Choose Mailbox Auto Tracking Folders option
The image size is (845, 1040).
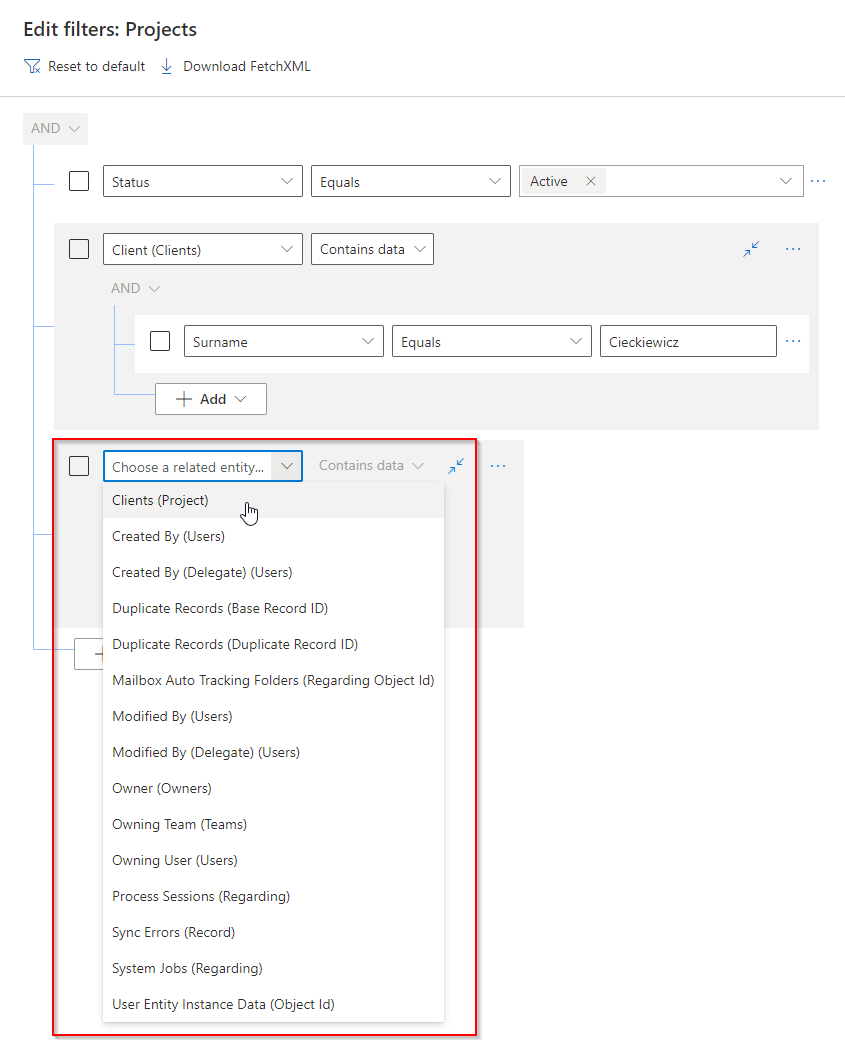click(273, 680)
